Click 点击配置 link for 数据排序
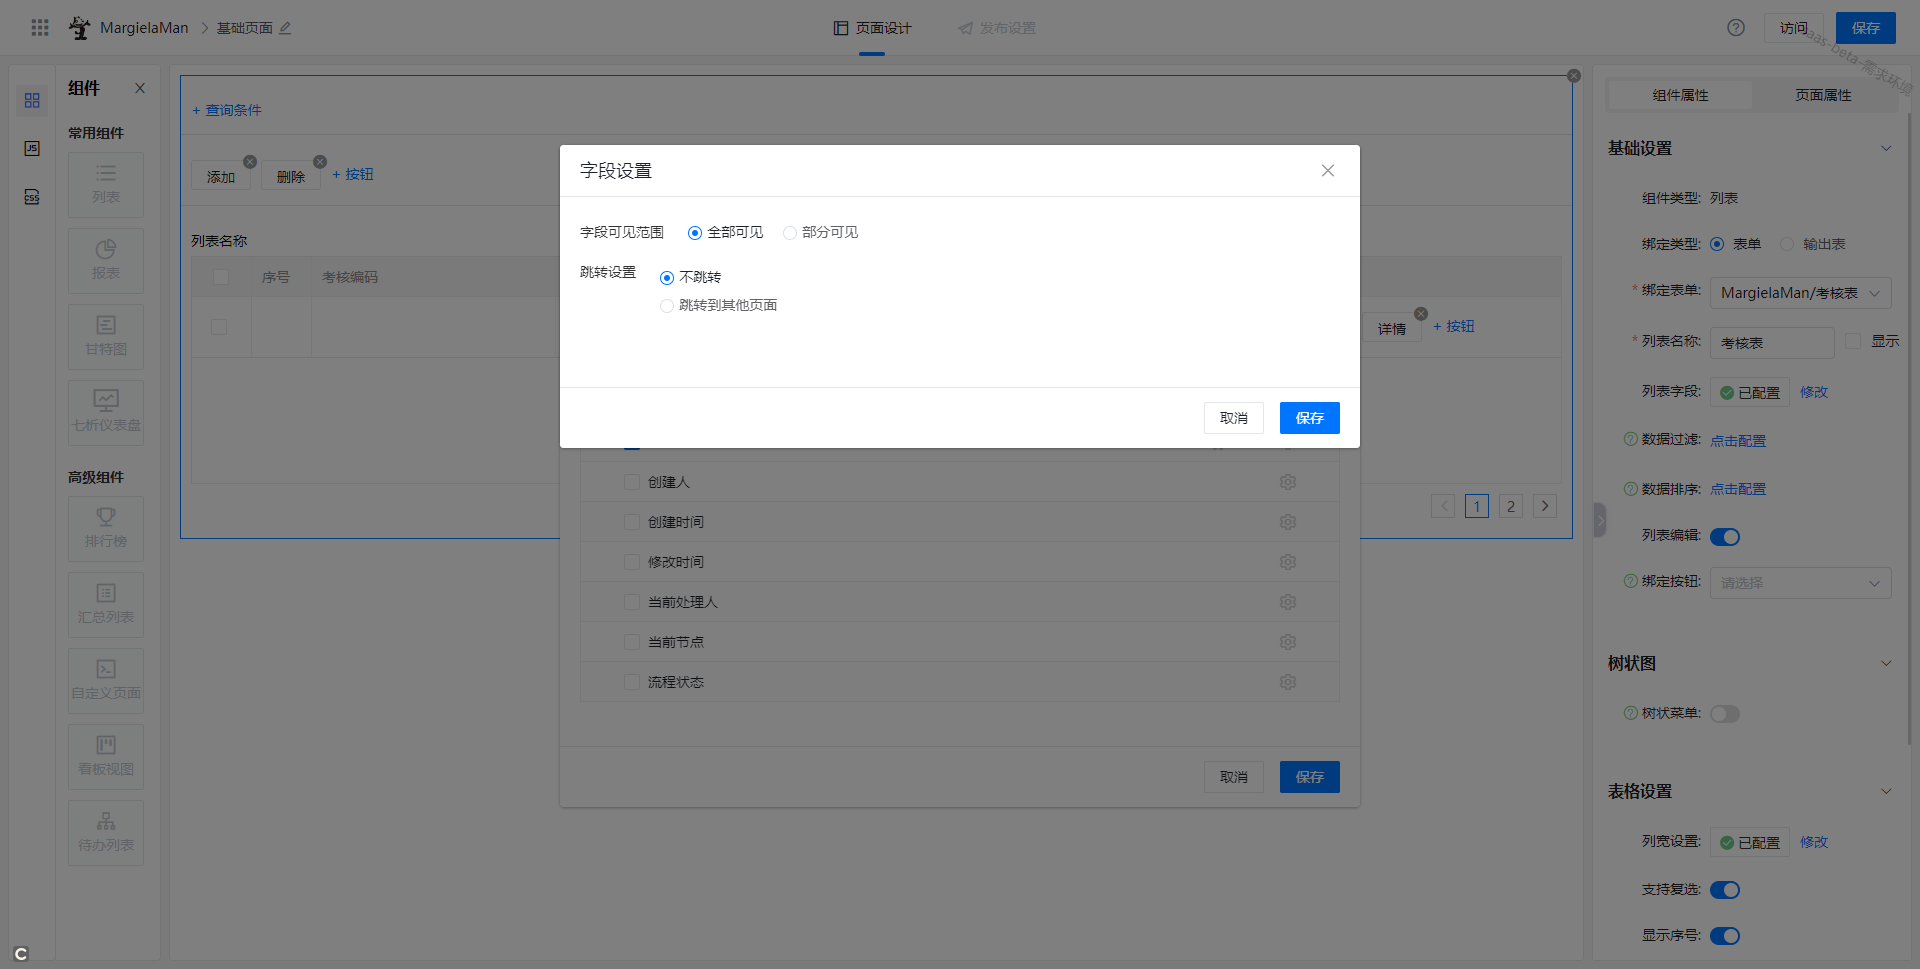 click(1738, 489)
